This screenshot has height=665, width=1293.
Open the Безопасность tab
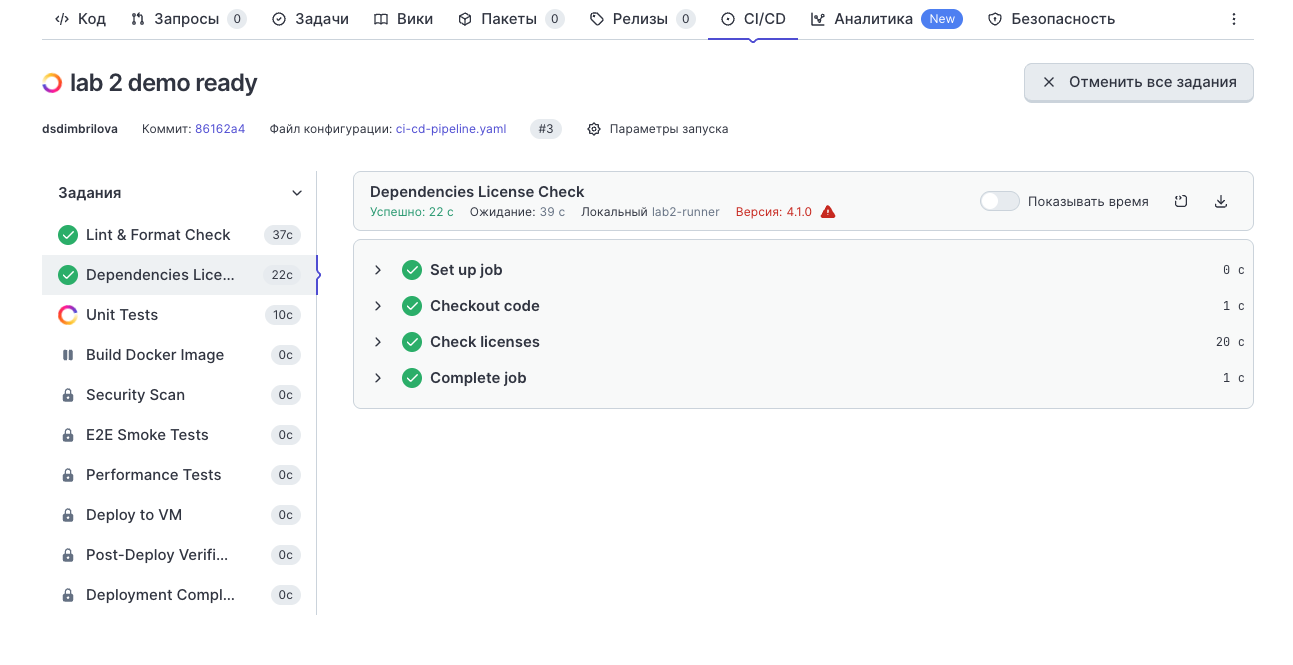click(1050, 19)
